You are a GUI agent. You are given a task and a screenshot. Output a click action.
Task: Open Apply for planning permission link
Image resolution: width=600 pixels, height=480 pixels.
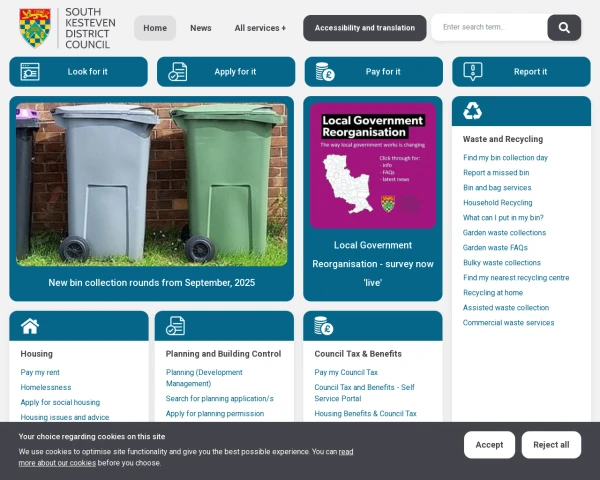point(215,413)
